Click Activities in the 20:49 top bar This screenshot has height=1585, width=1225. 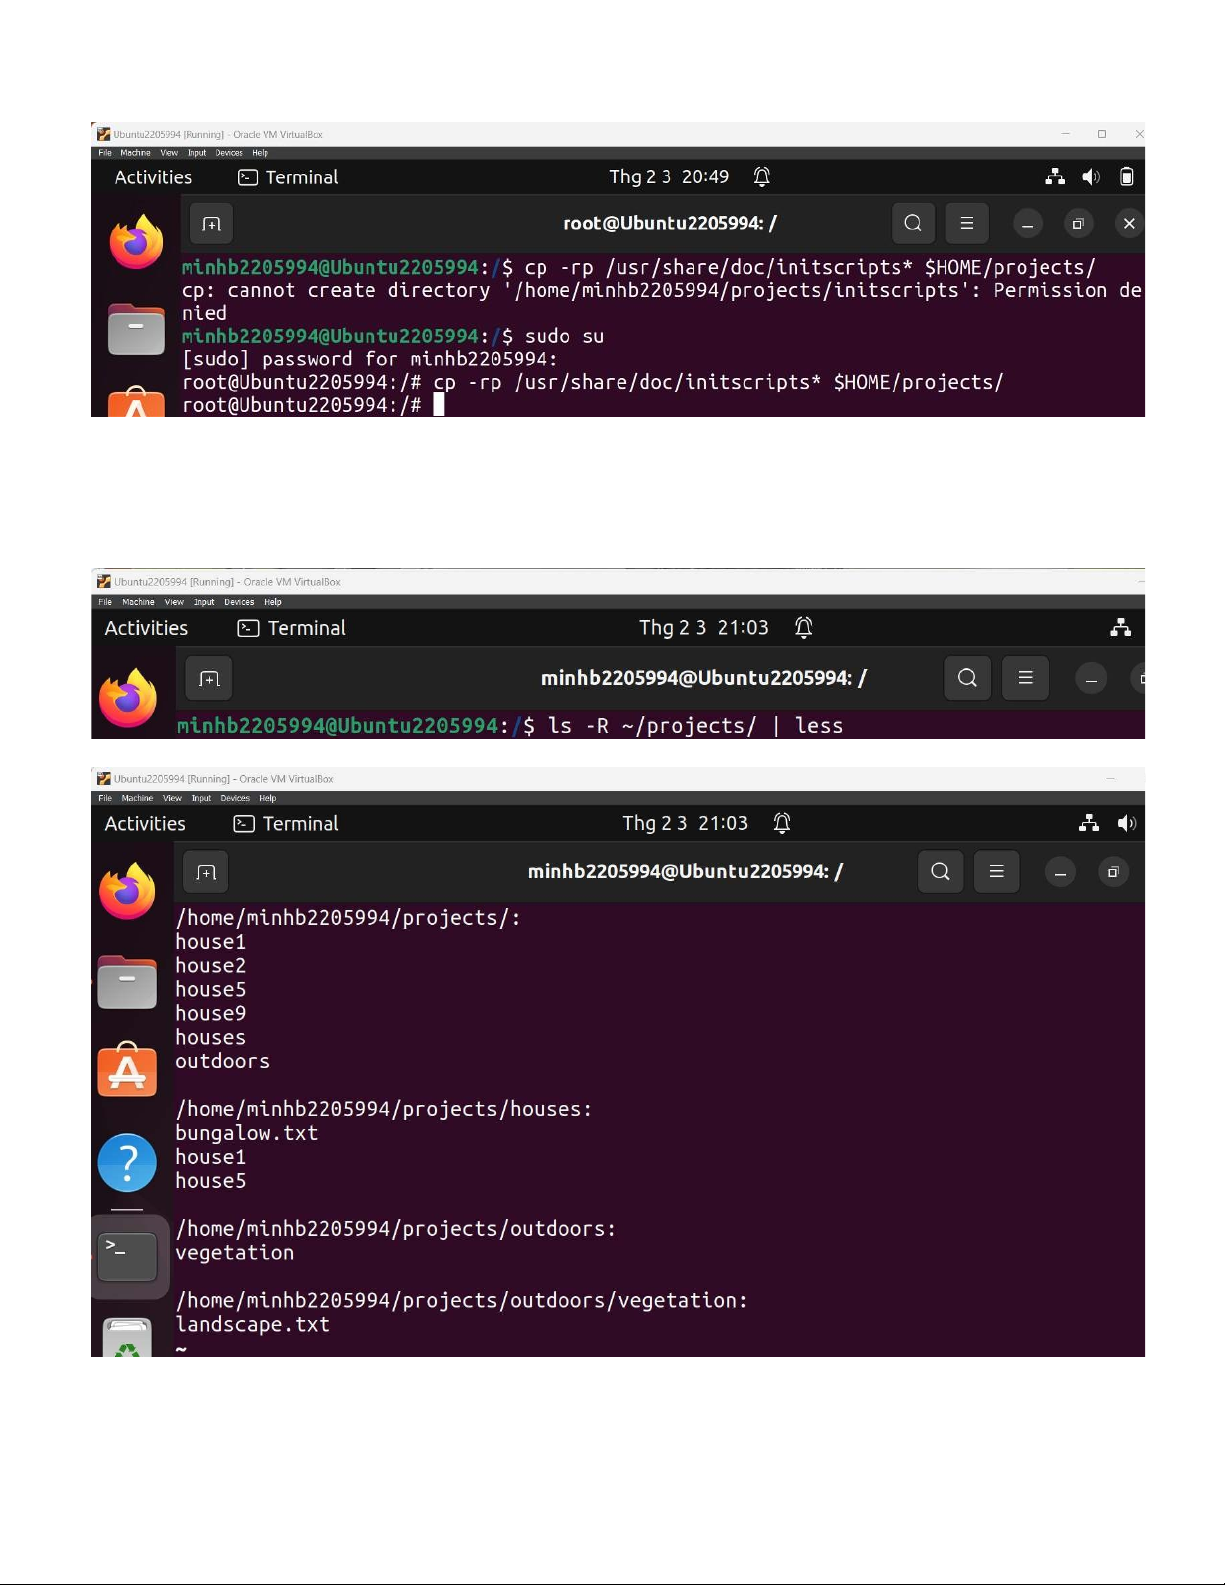(x=153, y=177)
